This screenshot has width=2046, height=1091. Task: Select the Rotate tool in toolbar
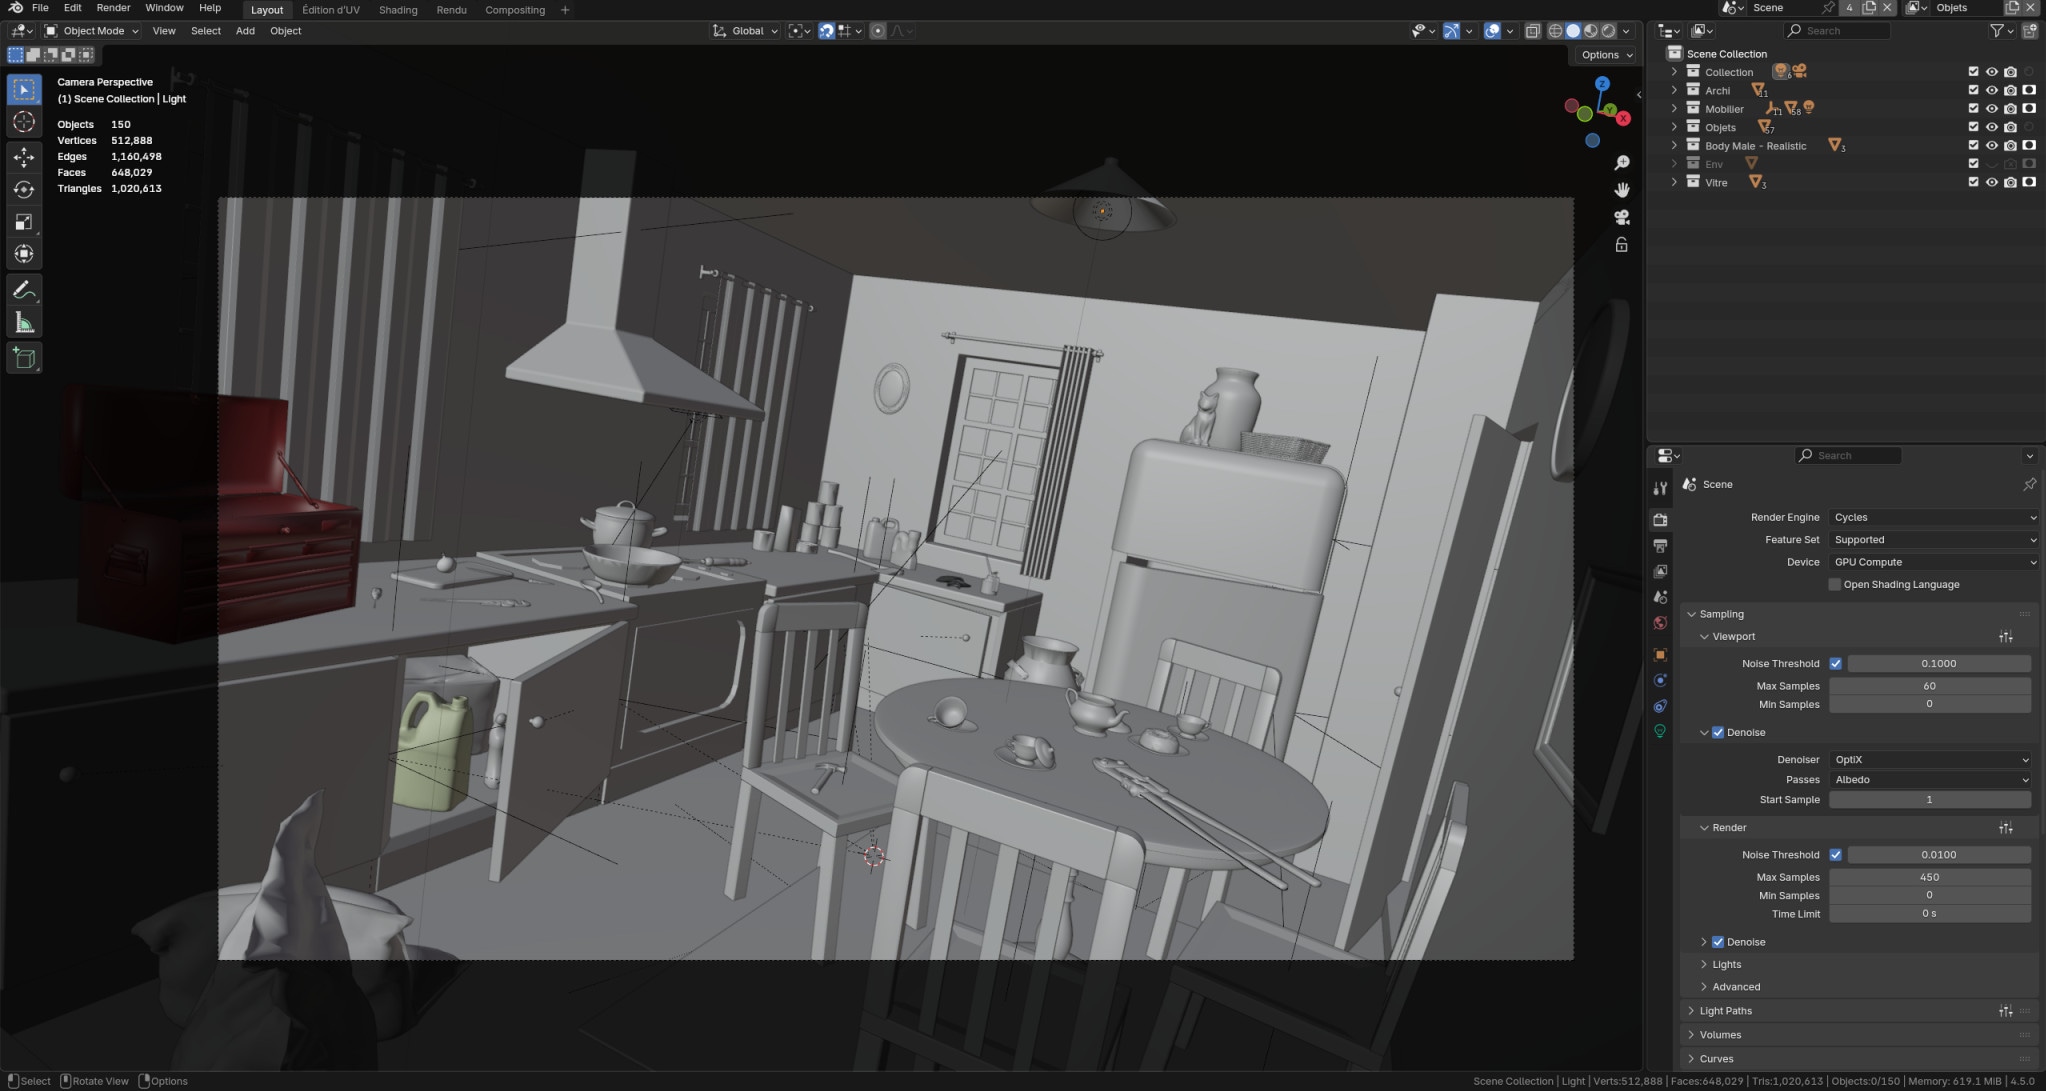(x=24, y=190)
